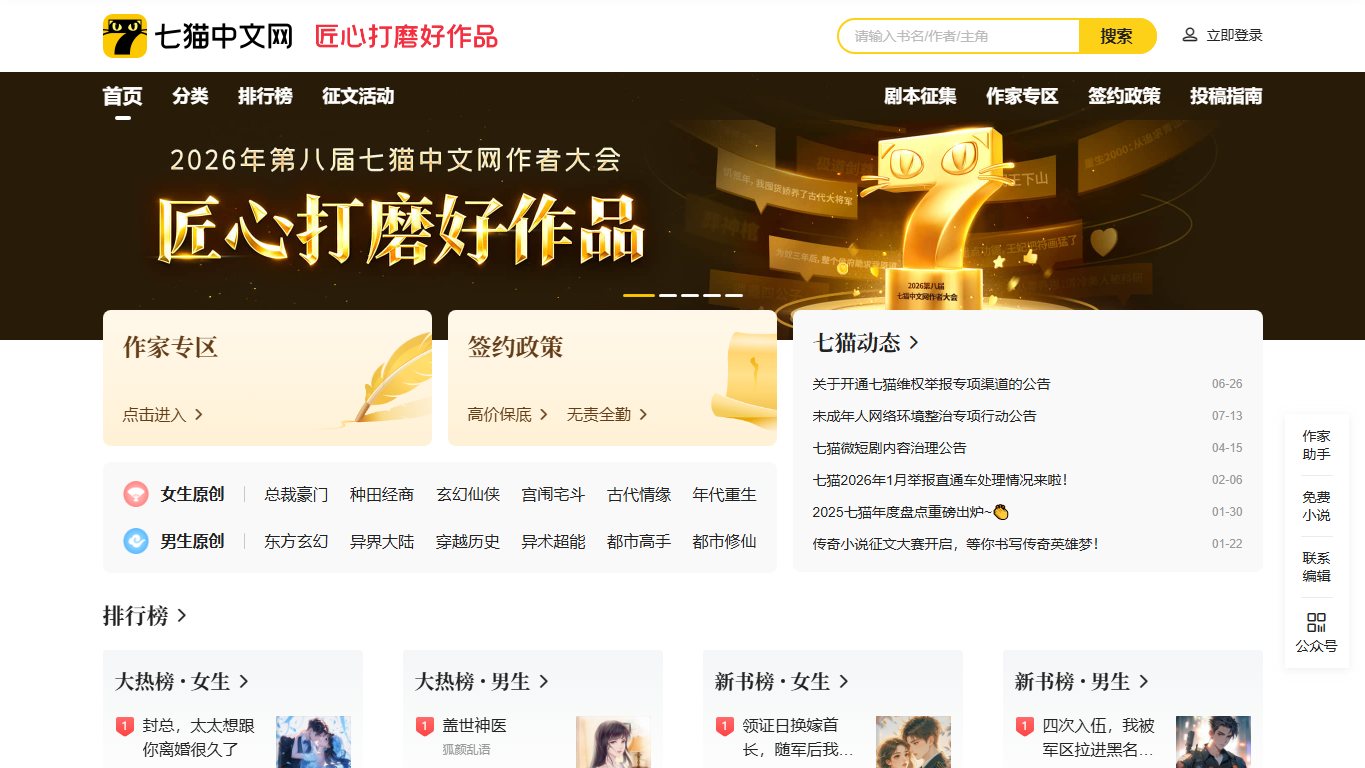The image size is (1365, 768).
Task: Select the last banner slide indicator
Action: [734, 295]
